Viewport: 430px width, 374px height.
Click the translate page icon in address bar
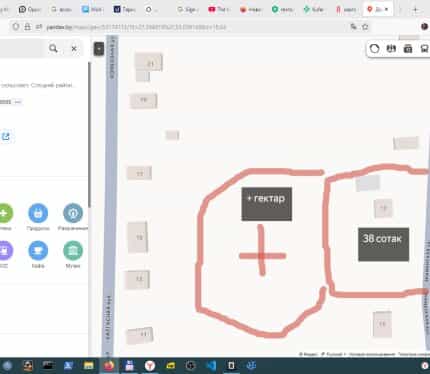click(354, 27)
